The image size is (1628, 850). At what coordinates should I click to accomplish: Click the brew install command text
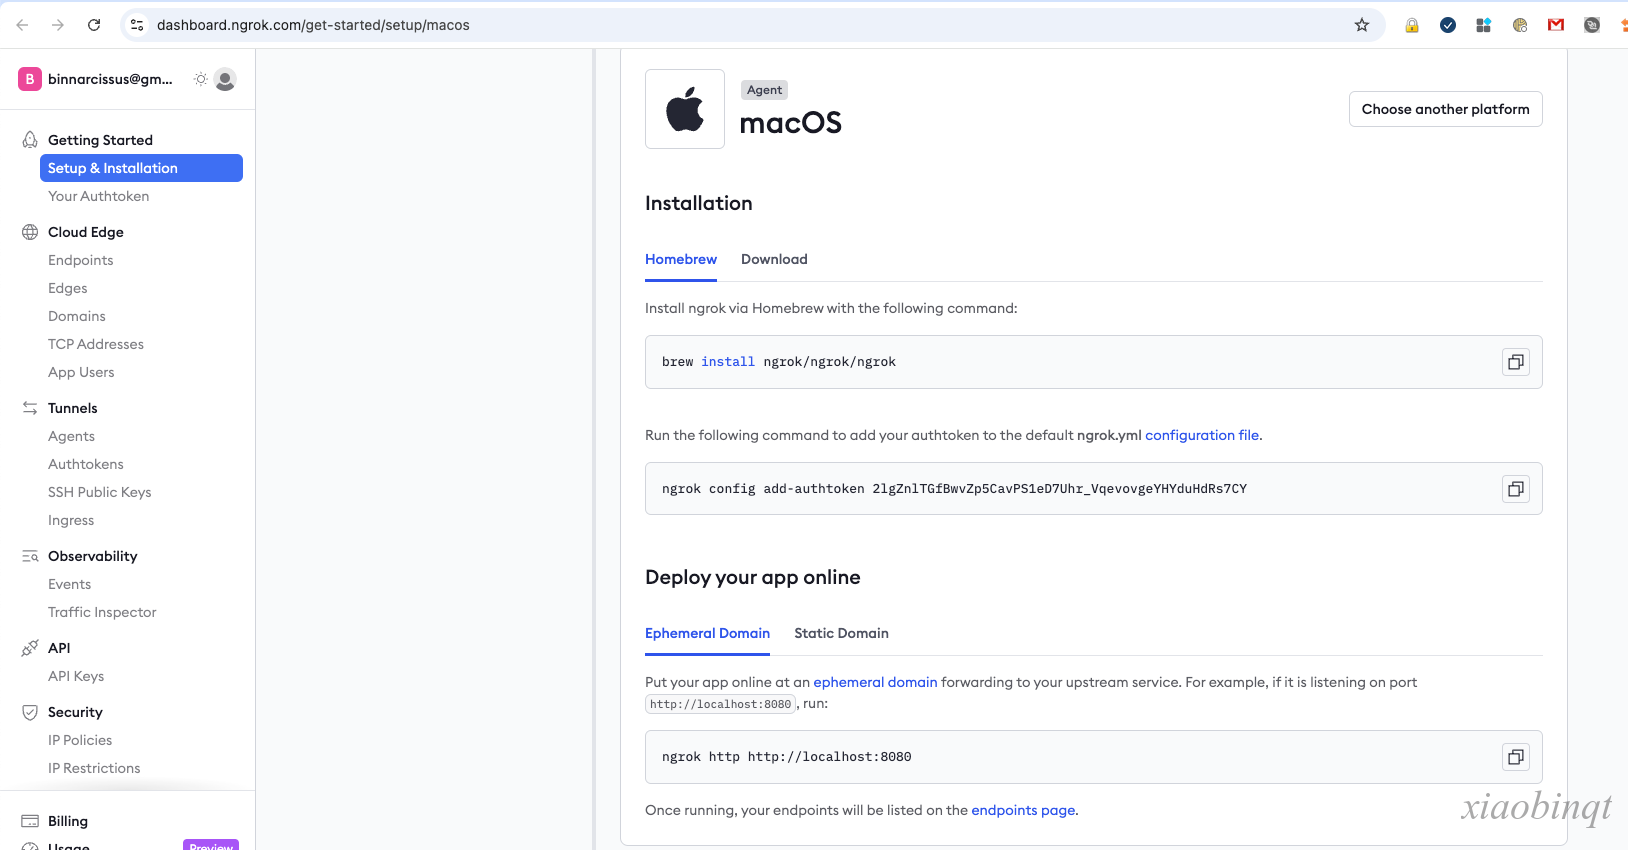779,362
